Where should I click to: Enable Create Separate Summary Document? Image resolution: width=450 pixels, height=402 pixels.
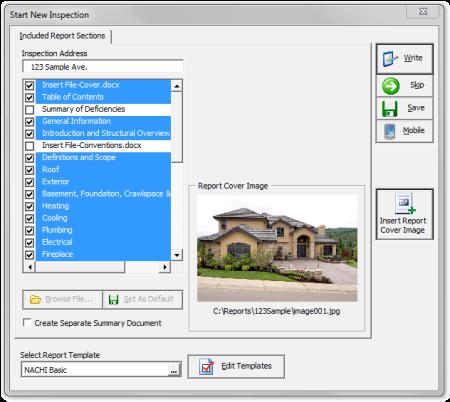(27, 322)
